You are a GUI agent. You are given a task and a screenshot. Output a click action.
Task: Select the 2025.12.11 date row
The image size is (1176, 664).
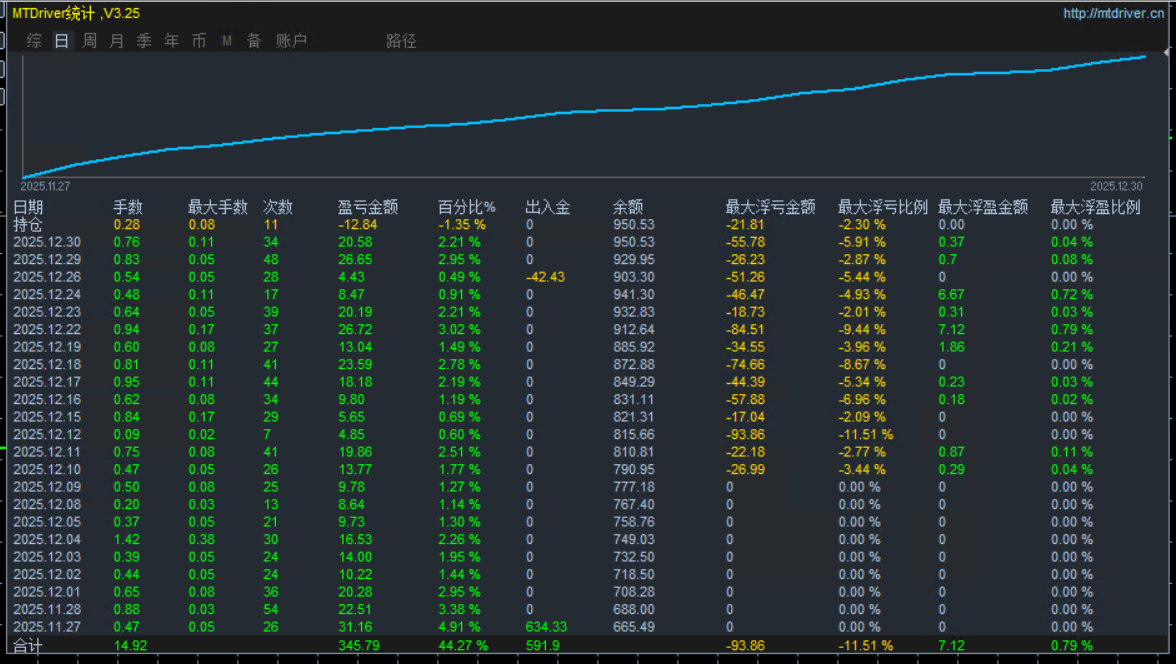coord(588,452)
